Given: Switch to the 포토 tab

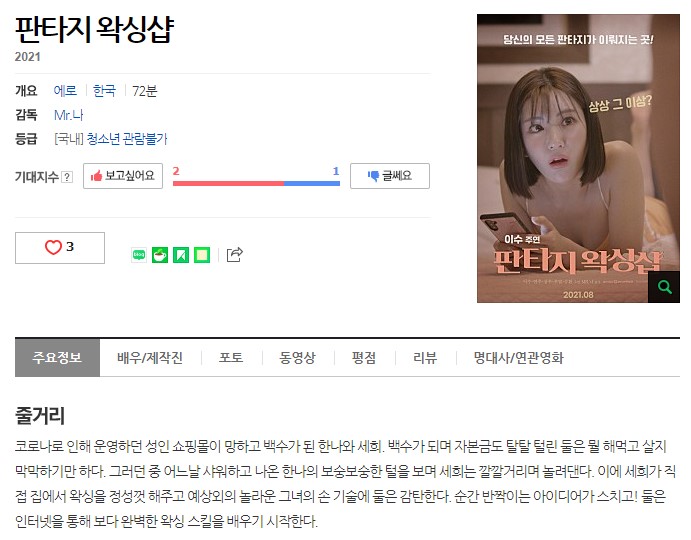Looking at the screenshot, I should [231, 358].
